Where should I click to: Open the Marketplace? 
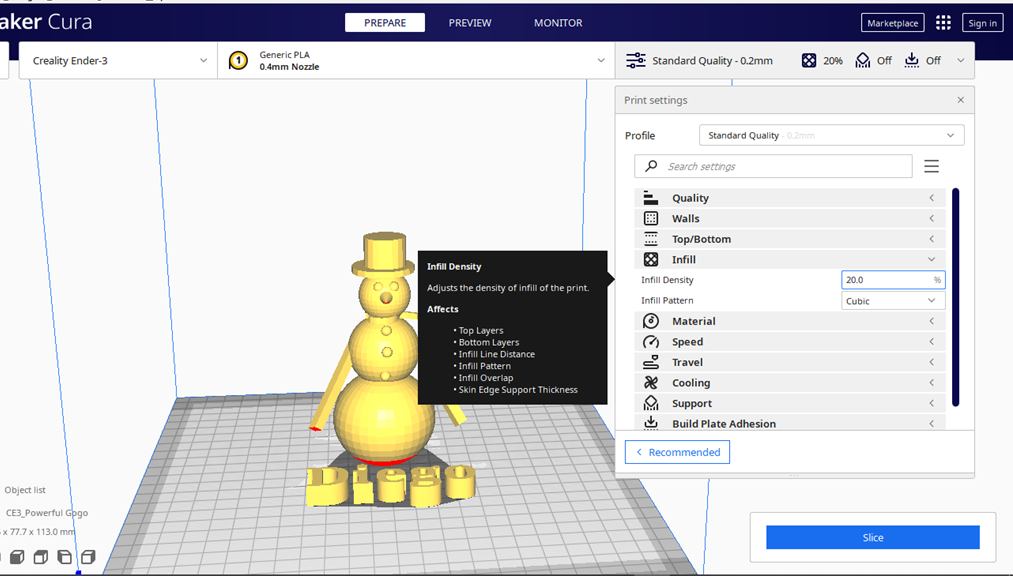[892, 23]
